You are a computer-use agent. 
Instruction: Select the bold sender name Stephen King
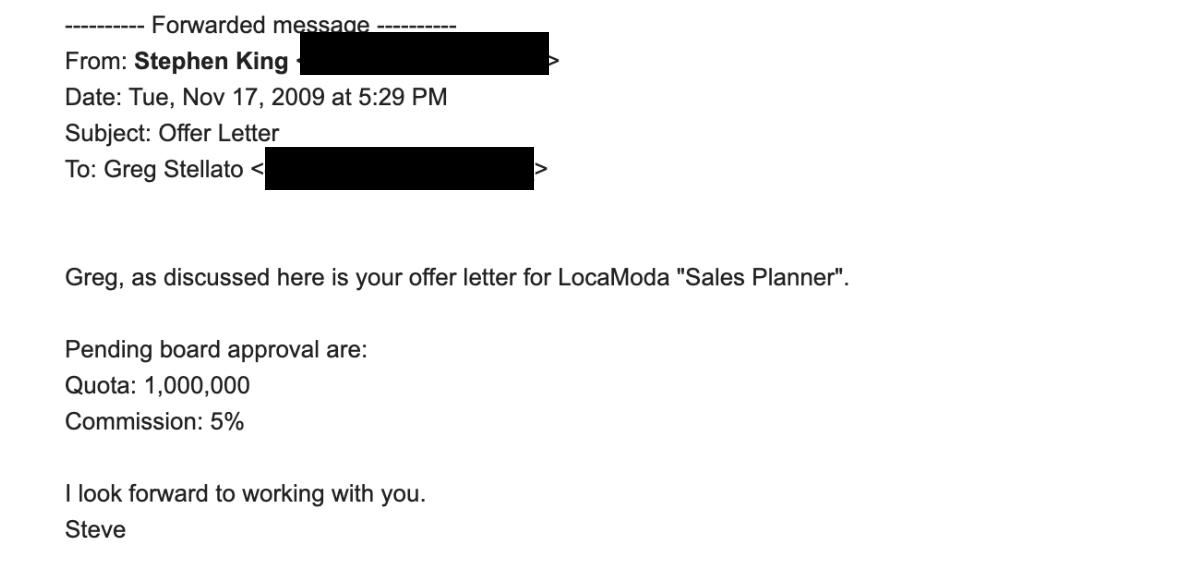point(211,61)
